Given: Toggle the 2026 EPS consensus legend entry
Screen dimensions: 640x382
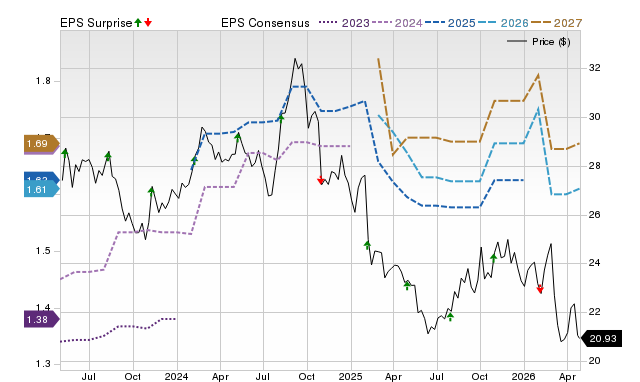Looking at the screenshot, I should pos(503,23).
